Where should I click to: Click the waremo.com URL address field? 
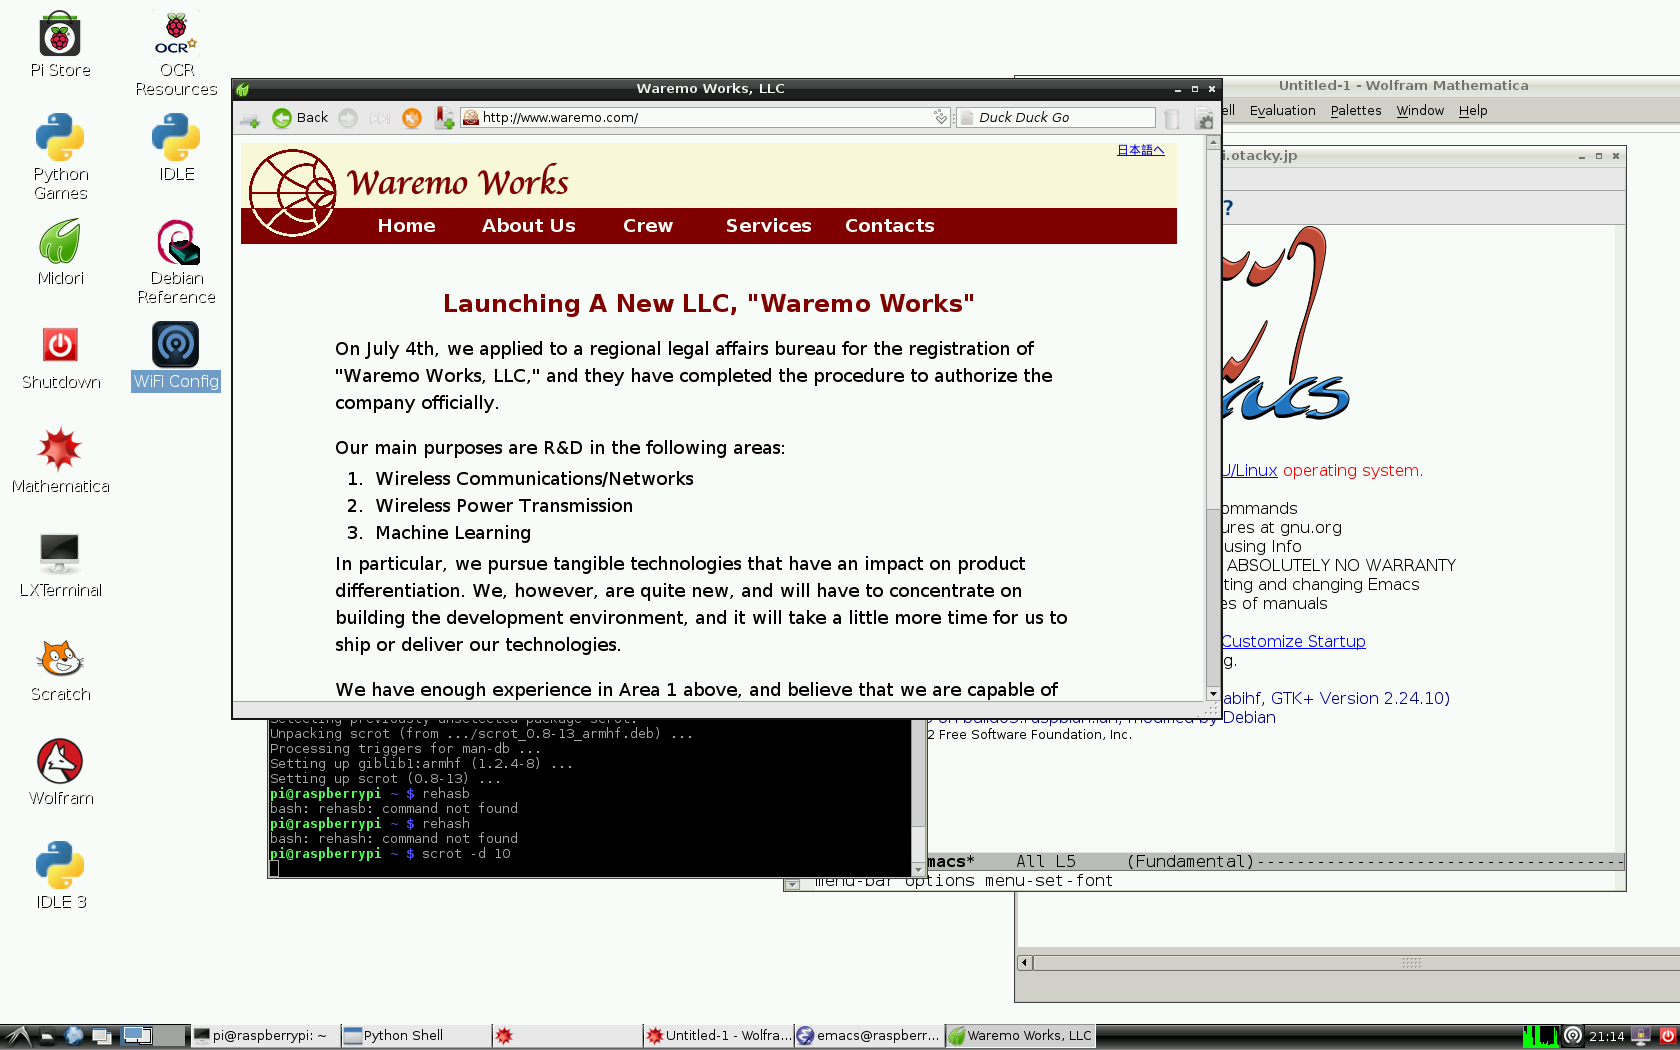tap(705, 118)
